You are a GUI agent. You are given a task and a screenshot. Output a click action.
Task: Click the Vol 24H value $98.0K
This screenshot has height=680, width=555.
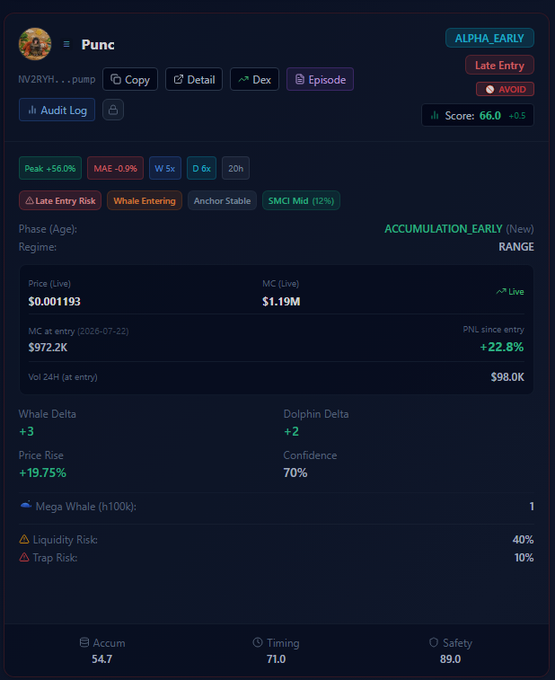(507, 377)
